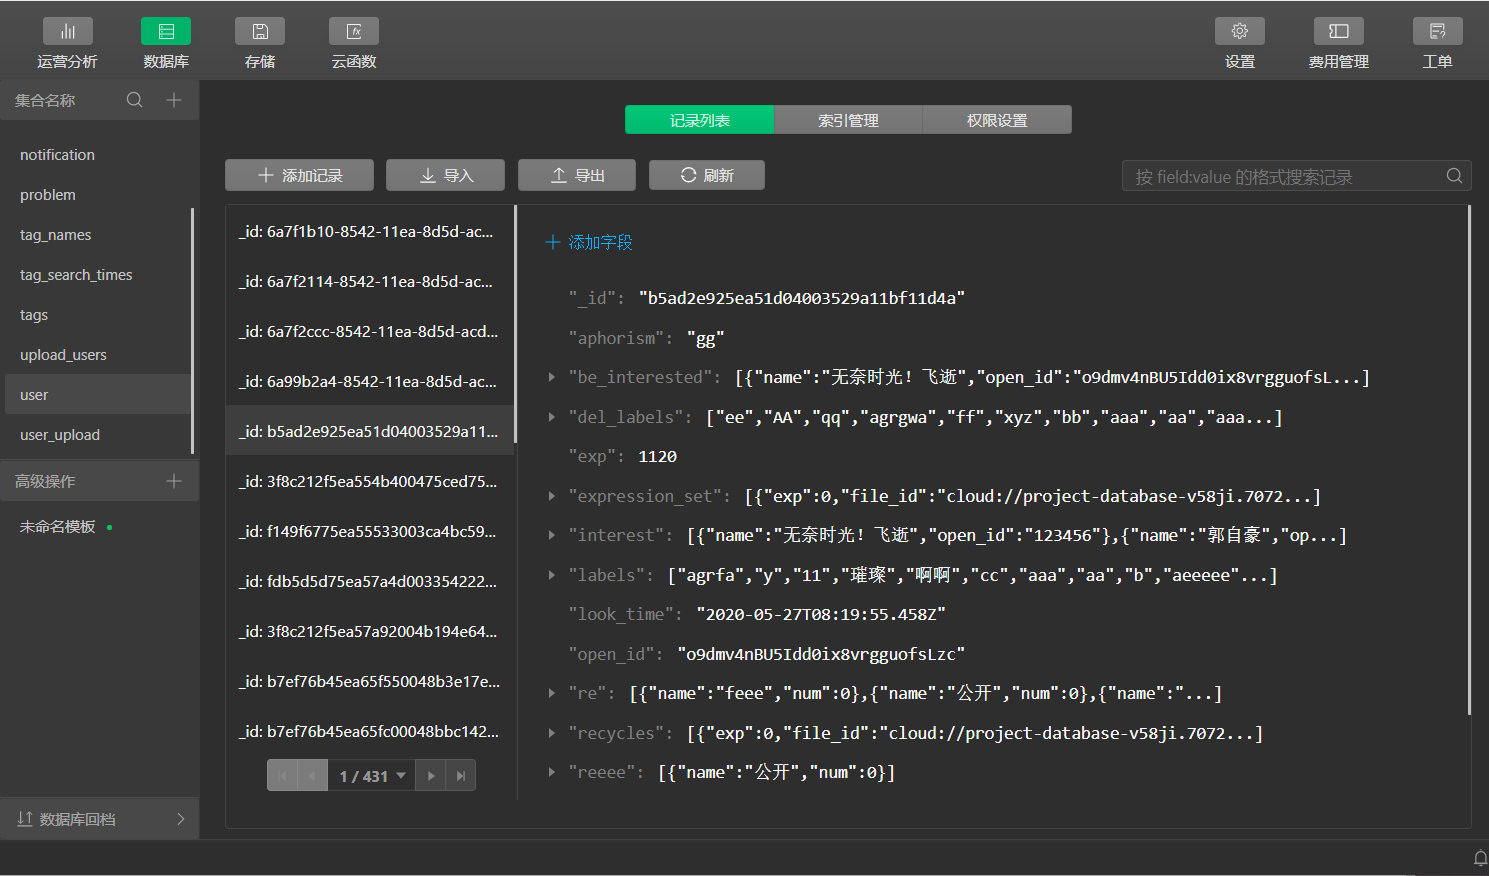Go to the next records page
1489x876 pixels.
(431, 776)
